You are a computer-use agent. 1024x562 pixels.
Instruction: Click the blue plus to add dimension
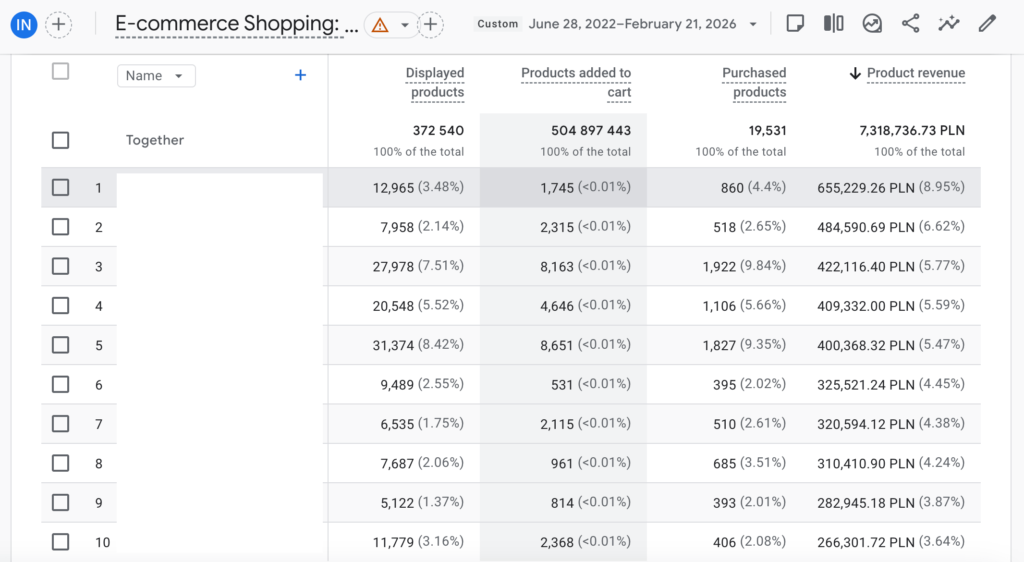click(300, 75)
